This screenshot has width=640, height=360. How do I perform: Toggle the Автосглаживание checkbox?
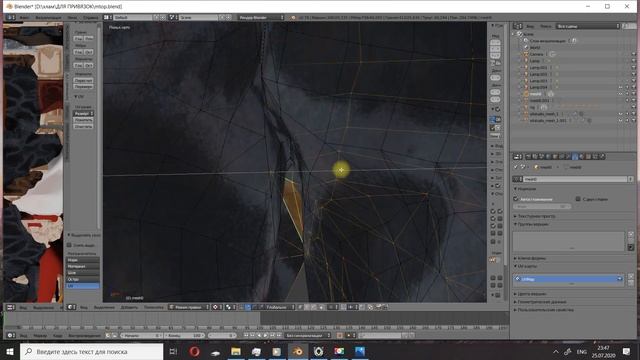point(516,199)
